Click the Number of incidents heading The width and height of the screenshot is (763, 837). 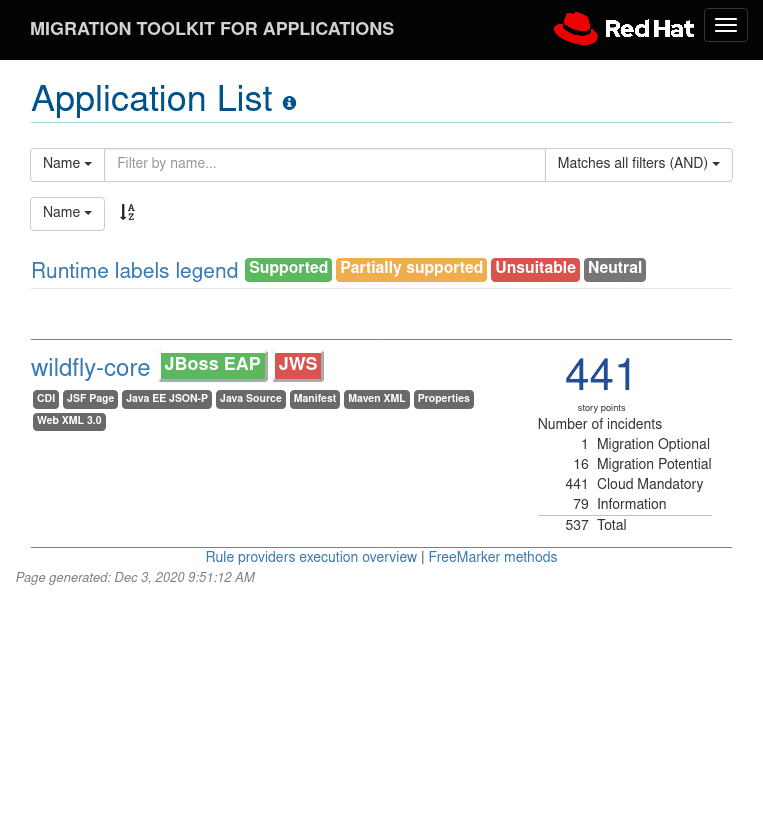pyautogui.click(x=600, y=424)
